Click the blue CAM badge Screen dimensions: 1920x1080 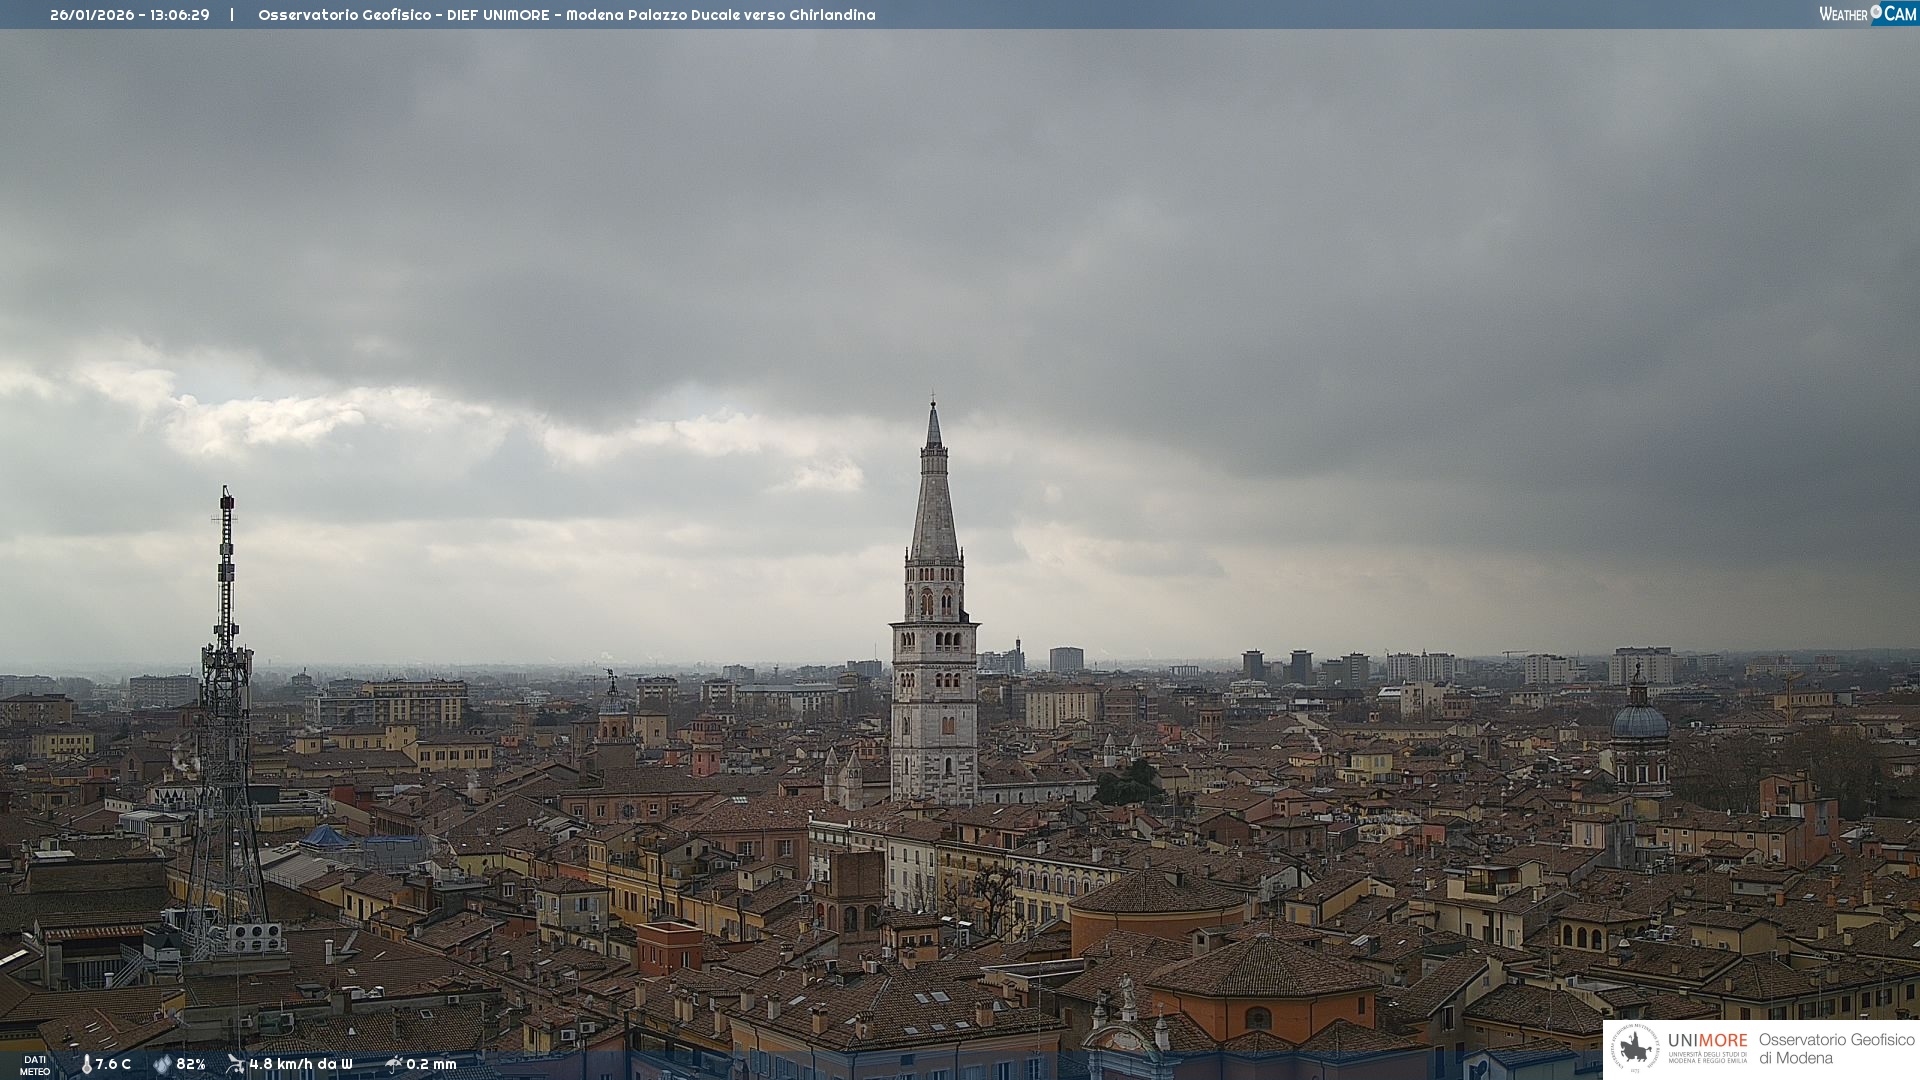tap(1899, 14)
